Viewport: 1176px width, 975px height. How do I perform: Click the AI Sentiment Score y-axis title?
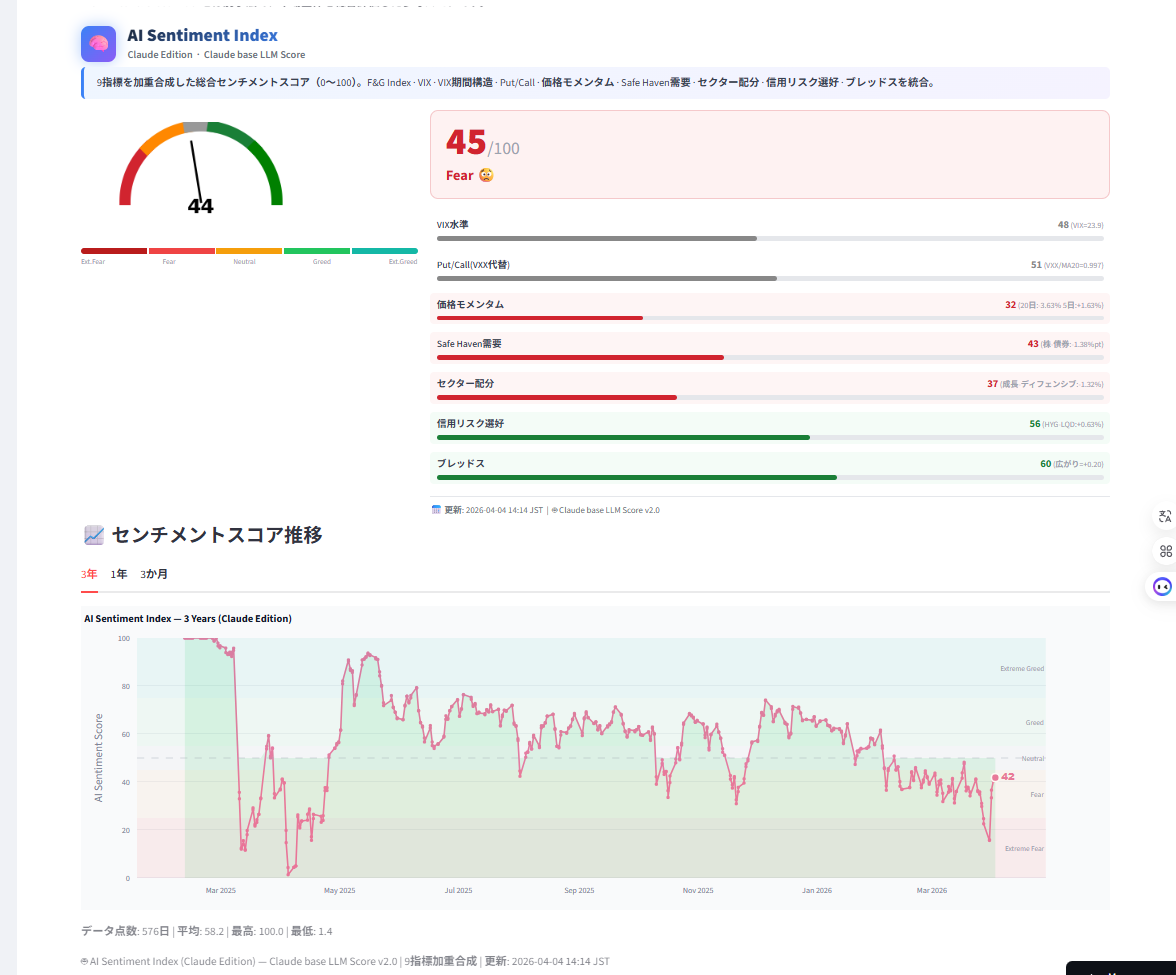(x=98, y=758)
